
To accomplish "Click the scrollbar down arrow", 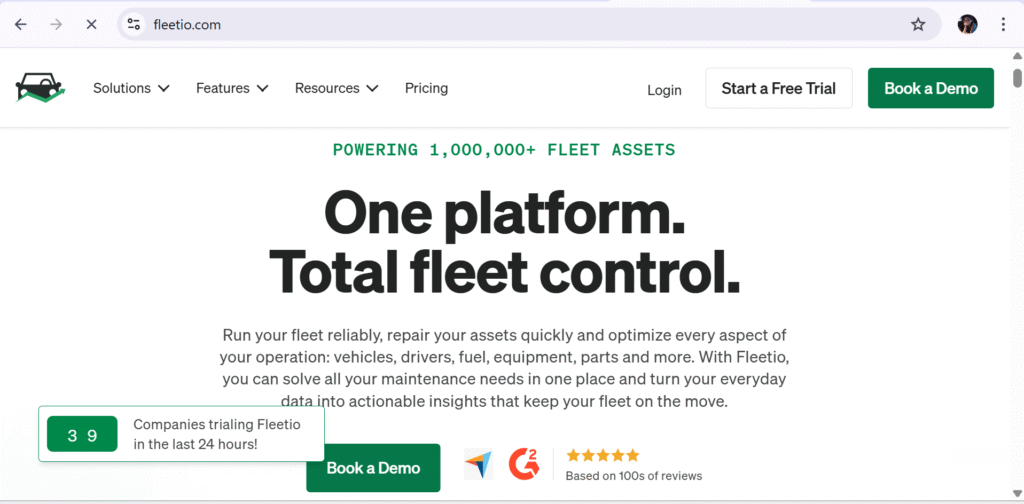I will tap(1017, 494).
